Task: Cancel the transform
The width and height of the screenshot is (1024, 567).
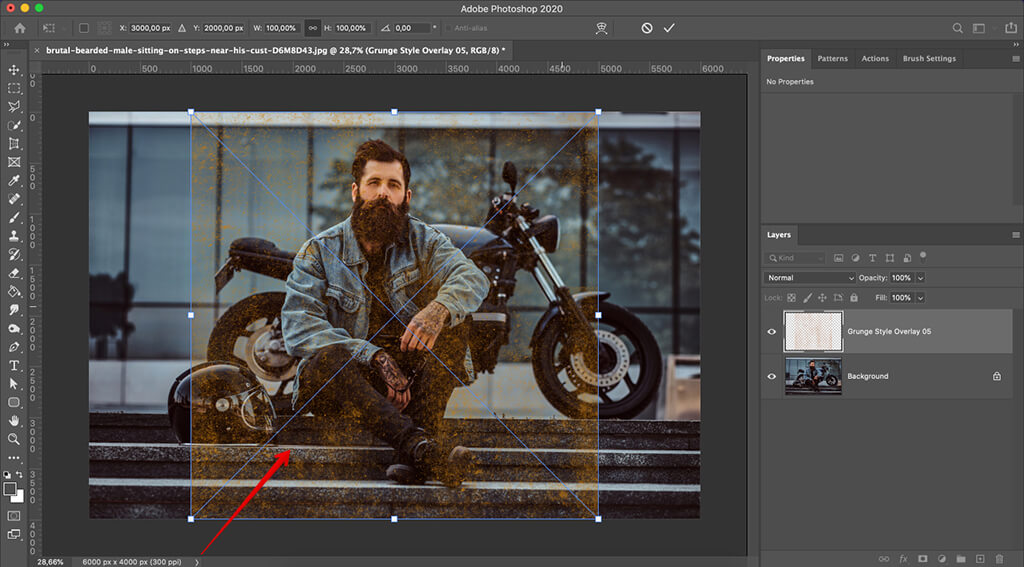Action: (x=647, y=28)
